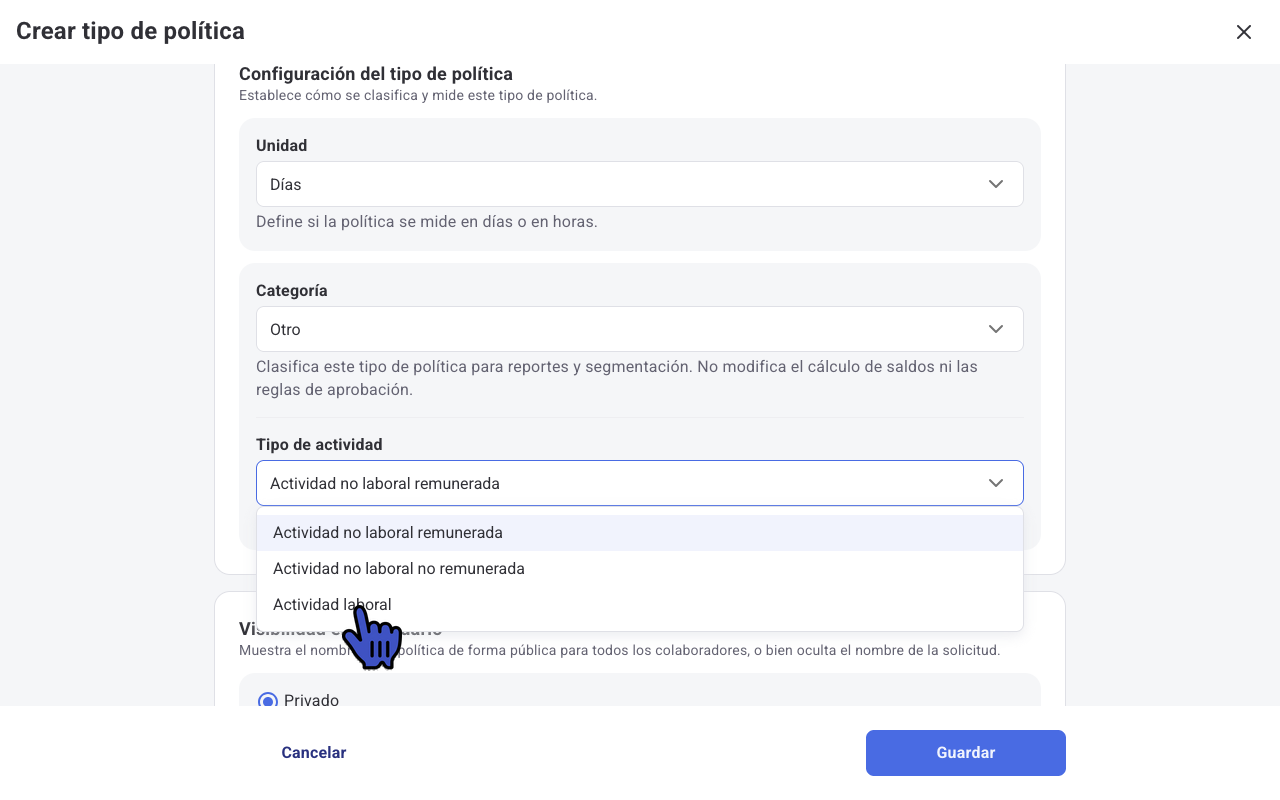Click the chevron in Tipo de actividad field

point(996,483)
